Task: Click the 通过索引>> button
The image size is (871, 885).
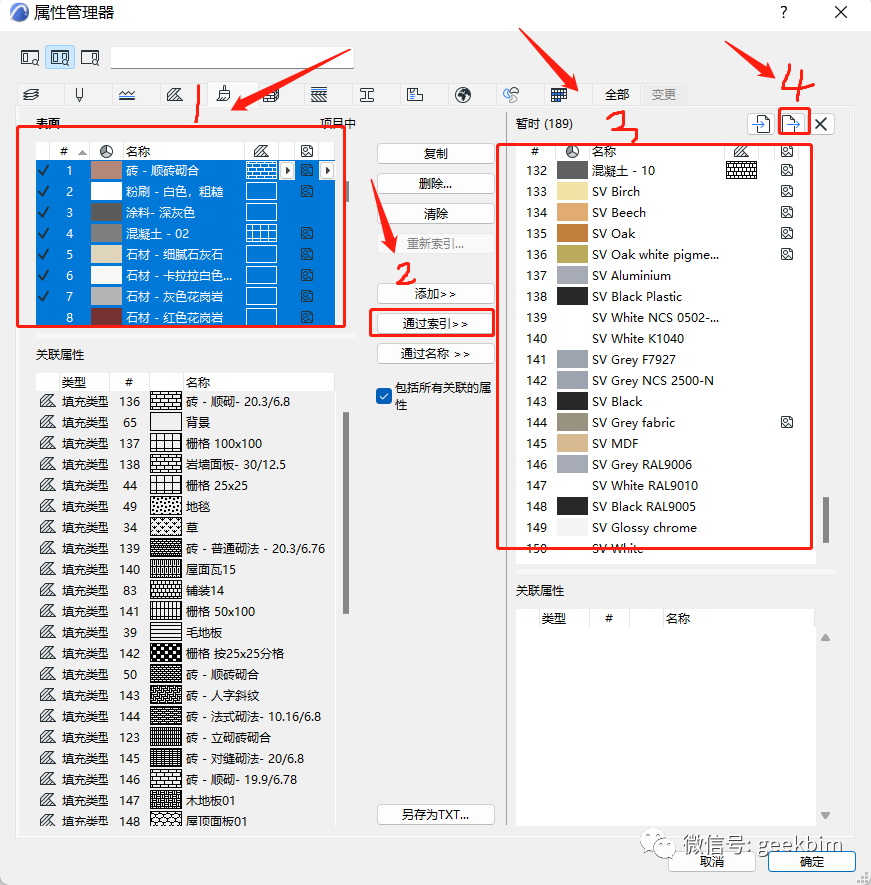Action: point(436,323)
